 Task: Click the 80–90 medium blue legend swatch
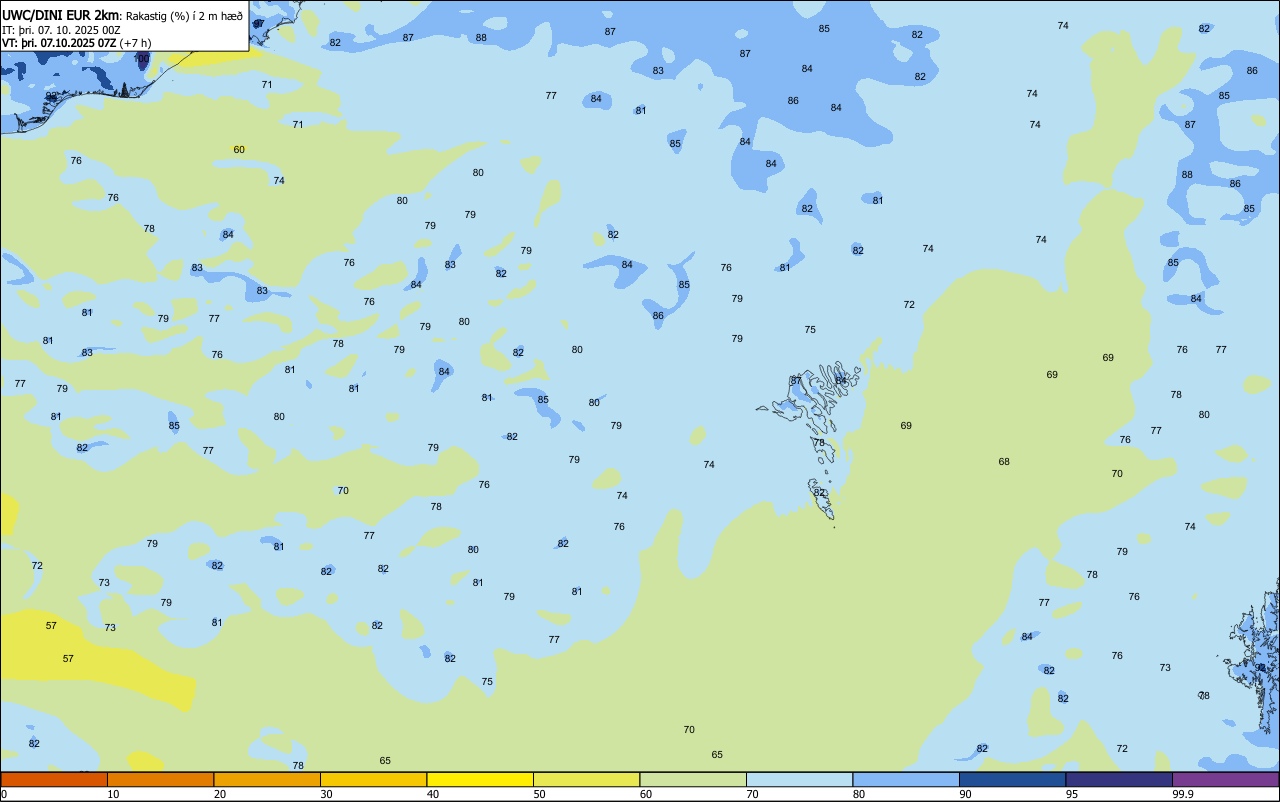[906, 779]
